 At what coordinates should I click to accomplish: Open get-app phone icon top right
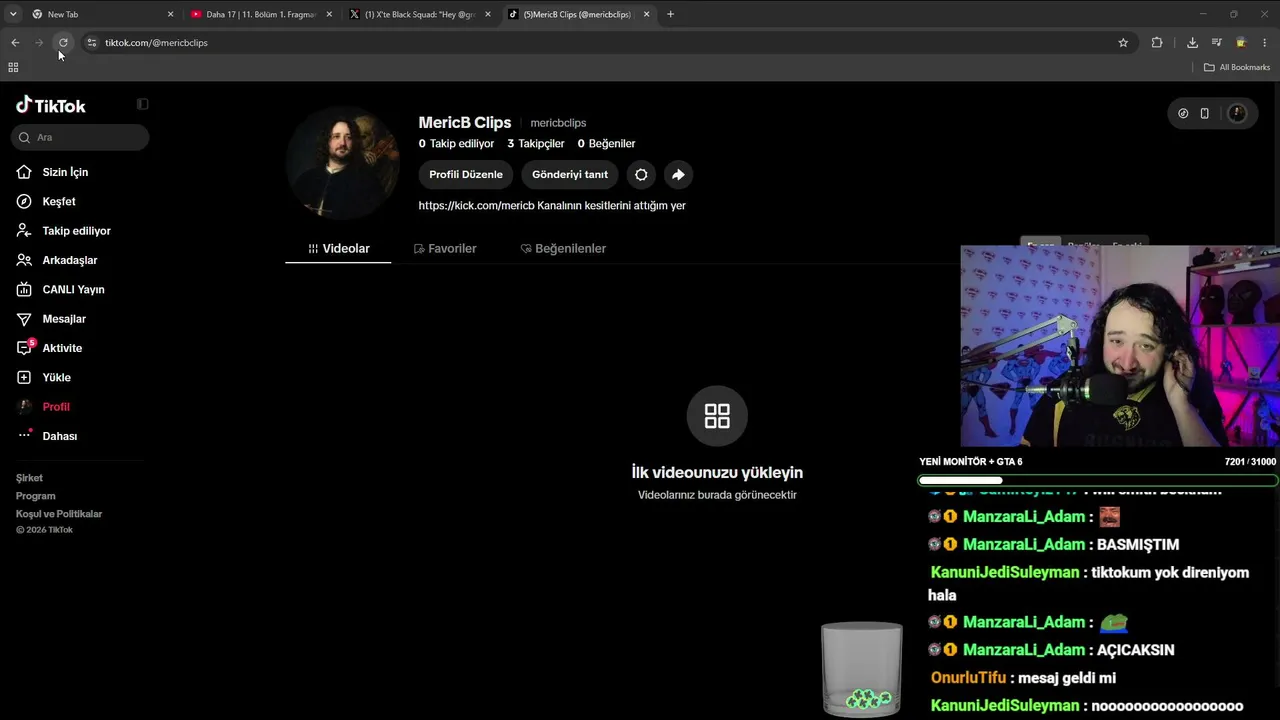(x=1204, y=113)
